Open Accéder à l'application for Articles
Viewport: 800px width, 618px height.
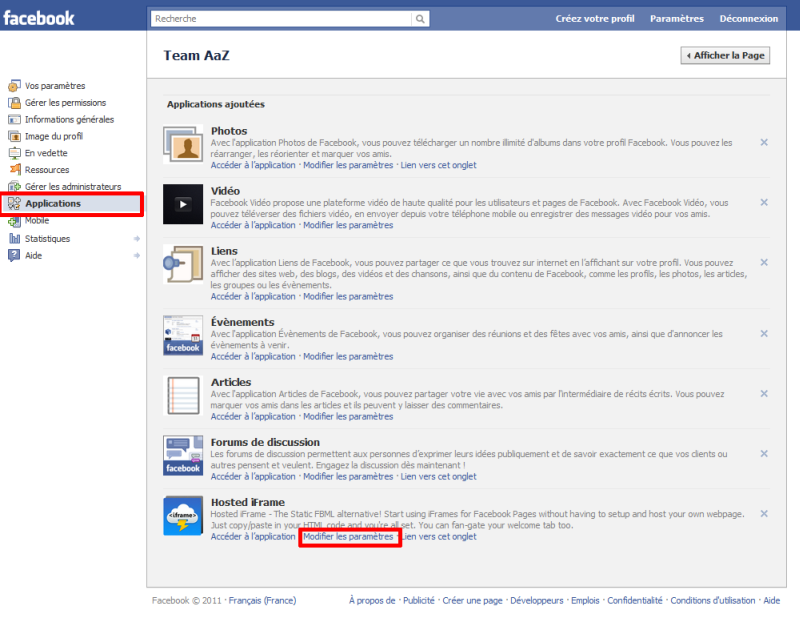click(253, 416)
